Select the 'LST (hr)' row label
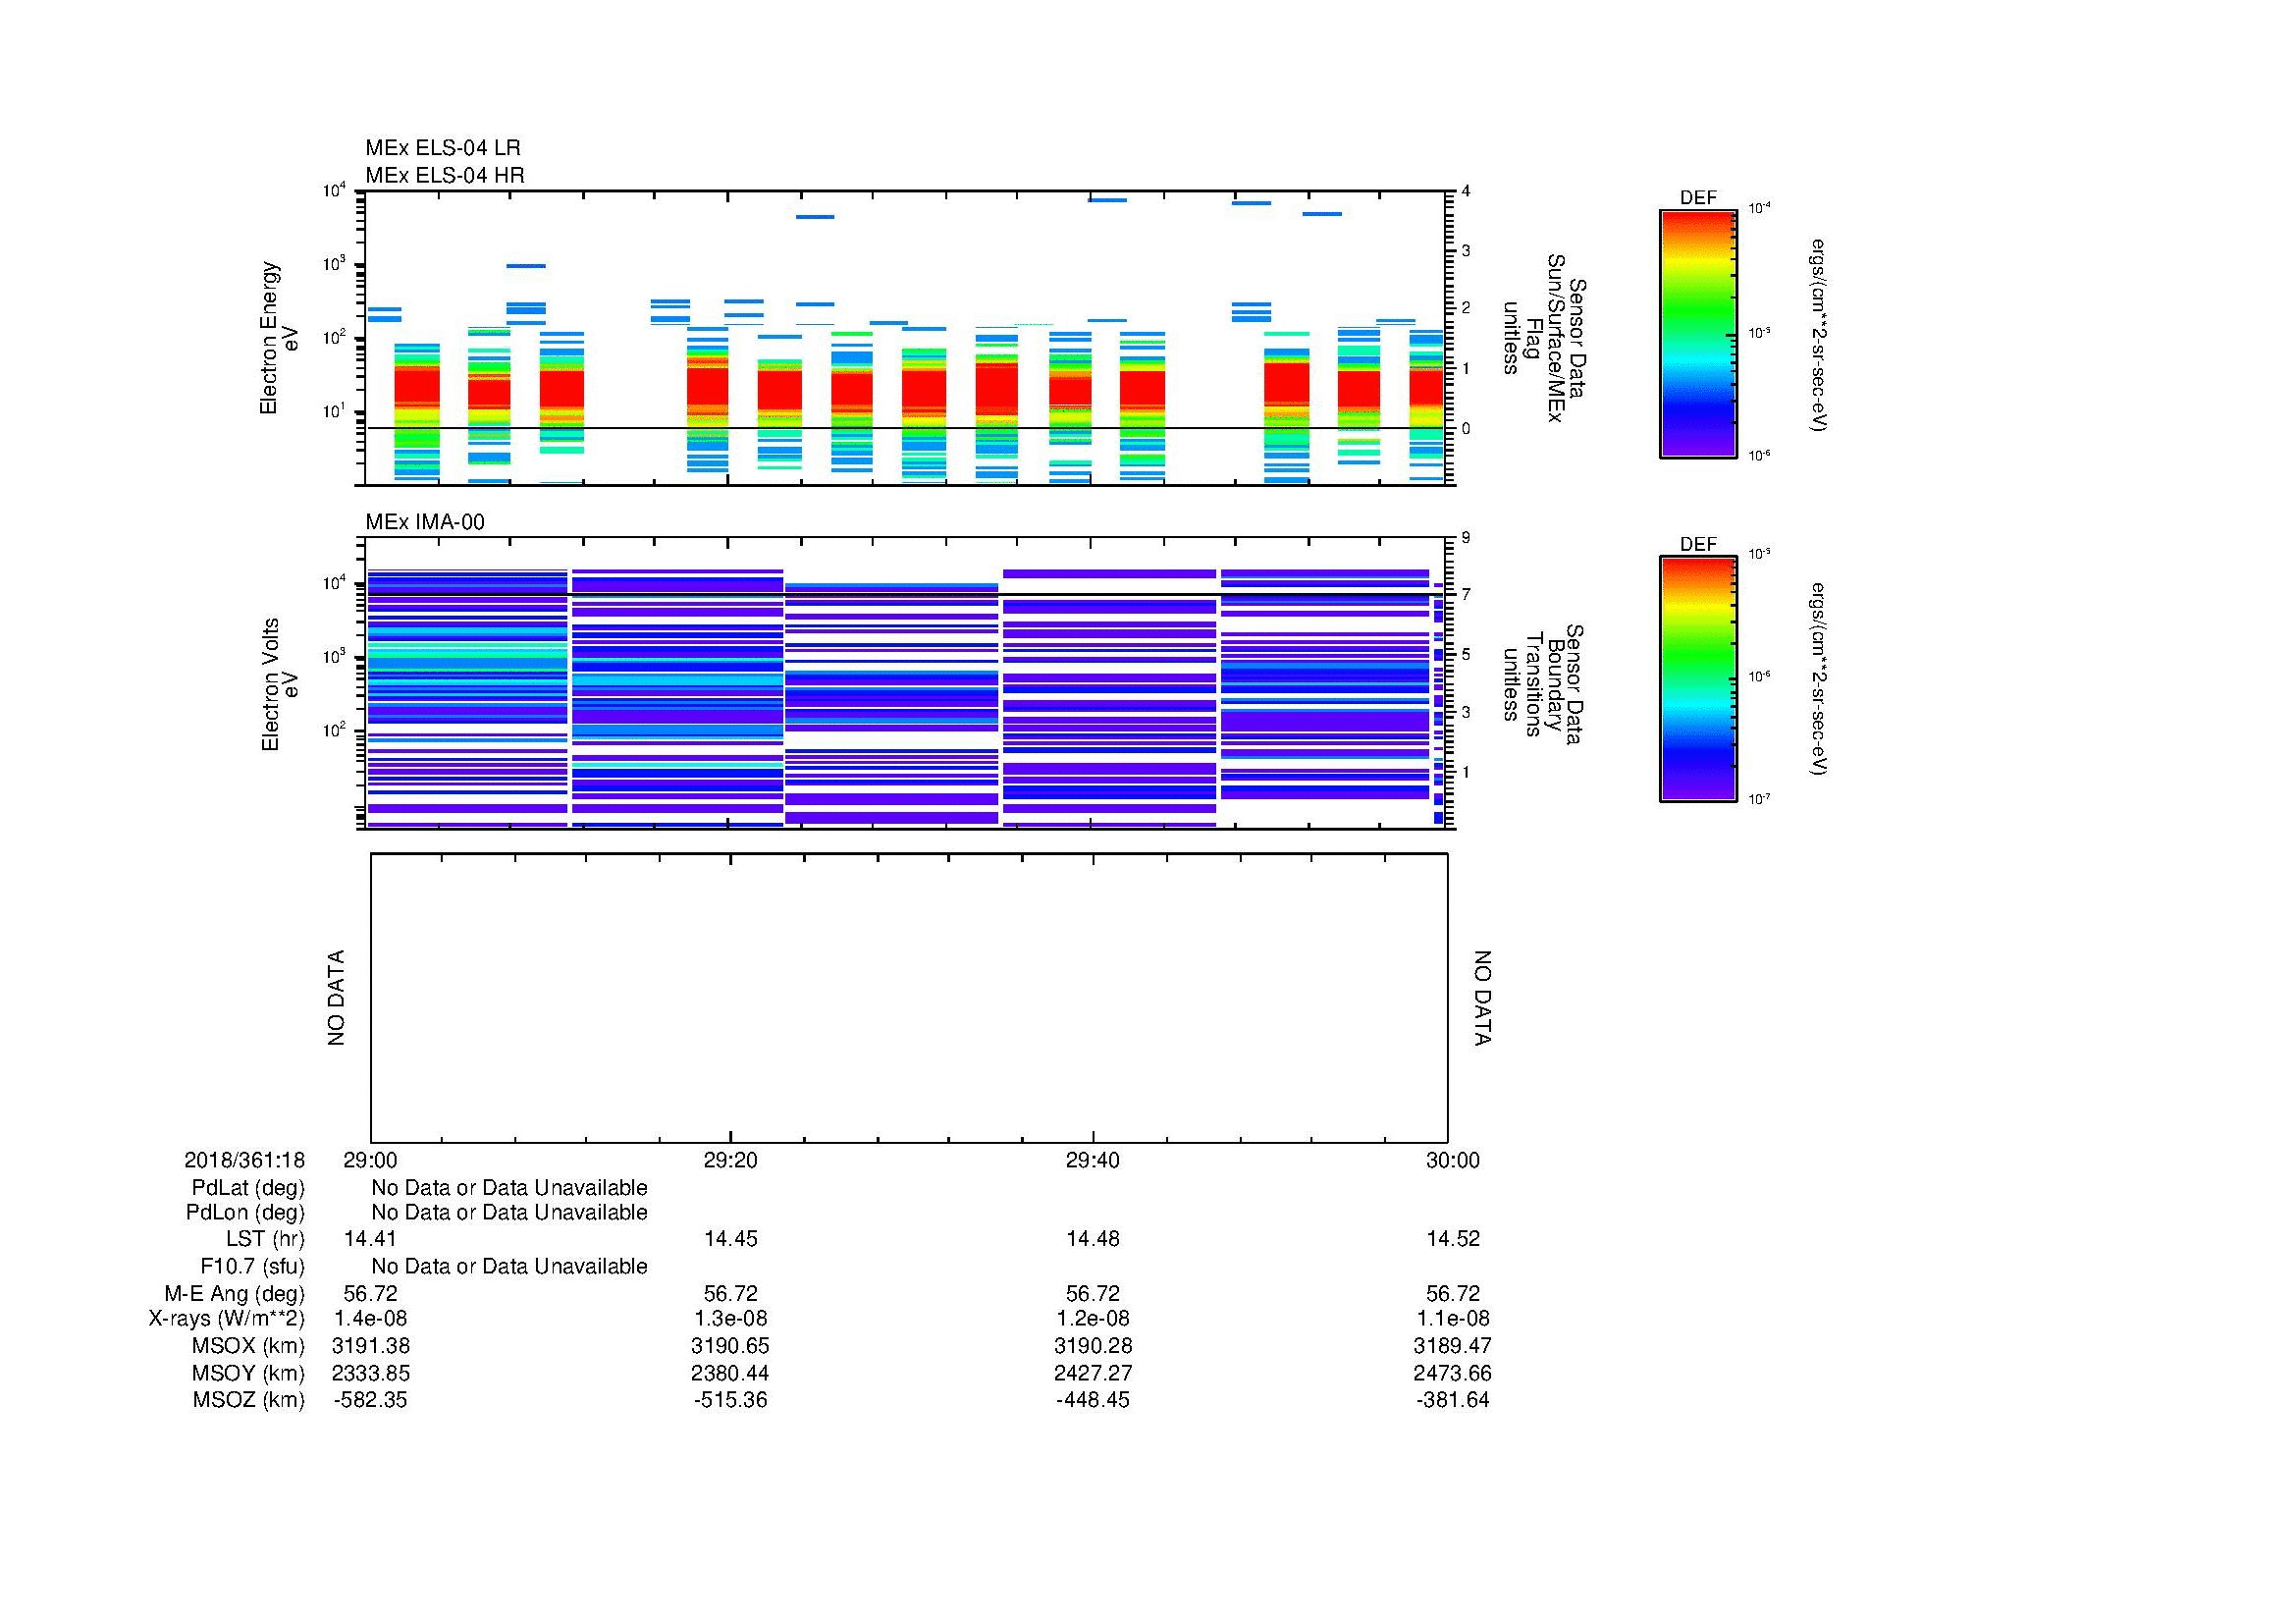Image resolution: width=2296 pixels, height=1623 pixels. [x=265, y=1239]
